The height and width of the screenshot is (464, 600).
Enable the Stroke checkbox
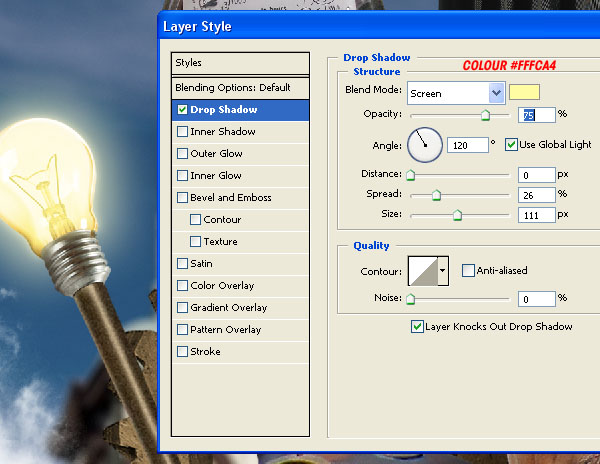coord(183,352)
